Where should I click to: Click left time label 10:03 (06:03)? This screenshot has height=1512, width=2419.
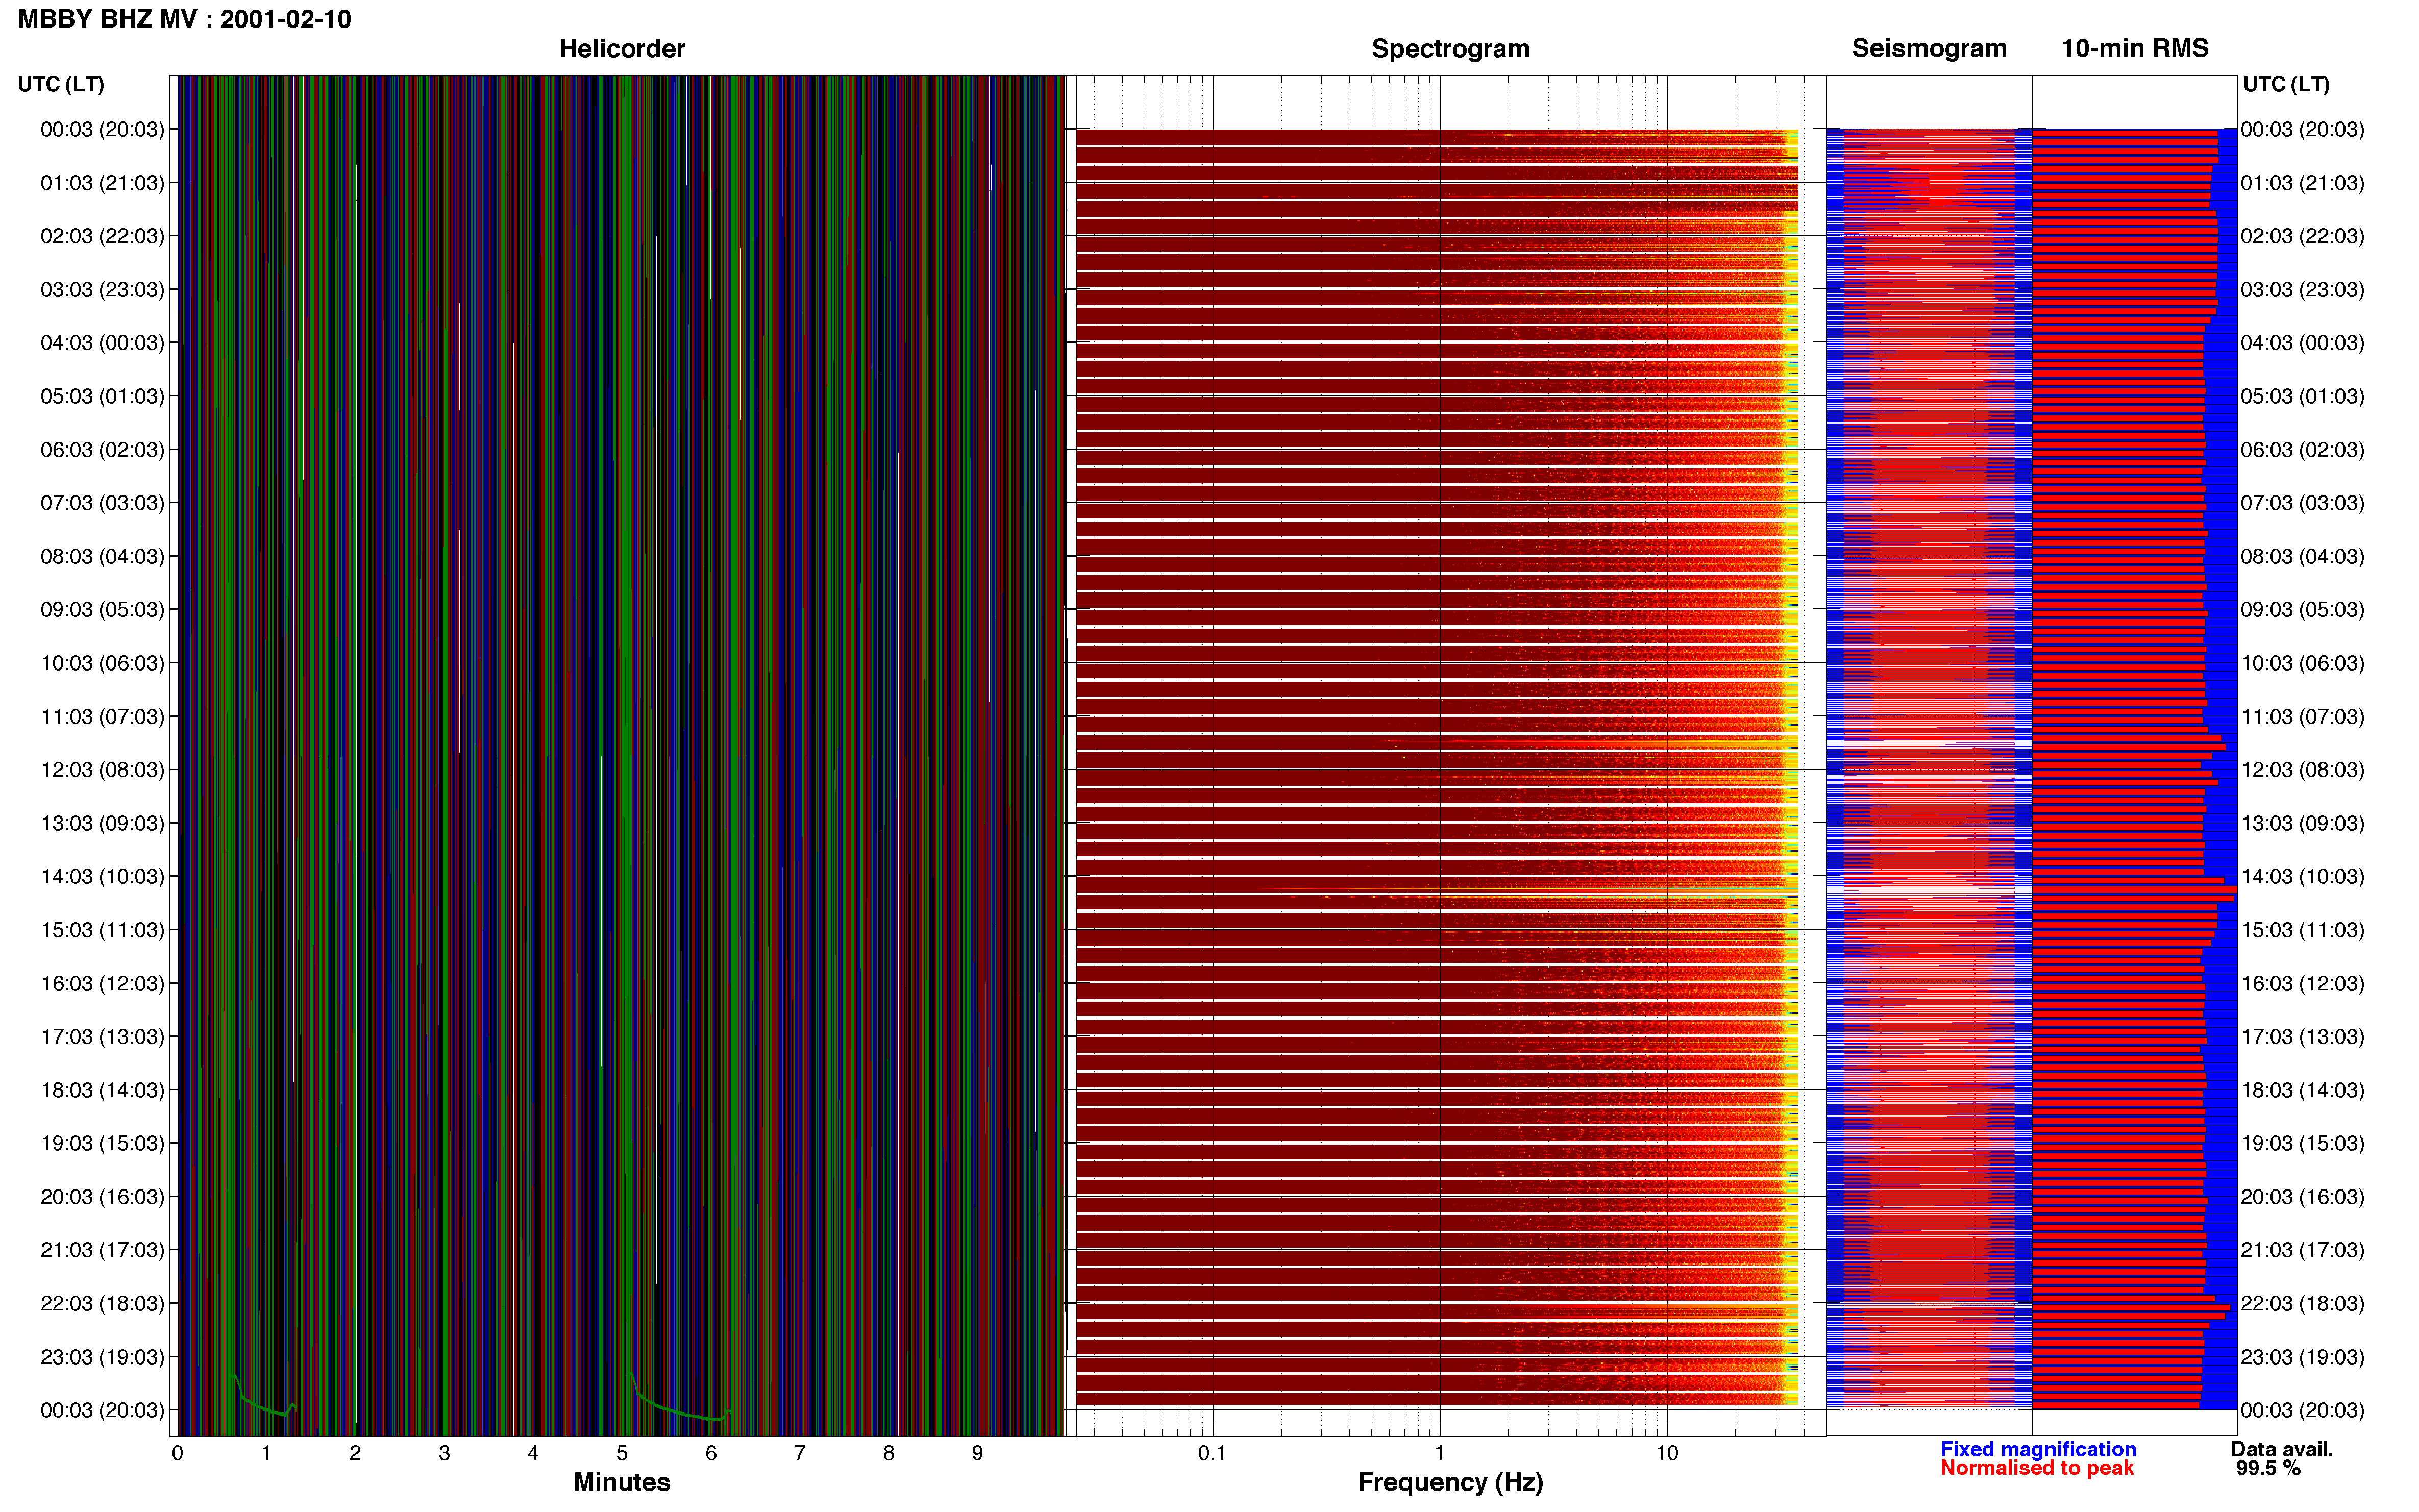[102, 663]
